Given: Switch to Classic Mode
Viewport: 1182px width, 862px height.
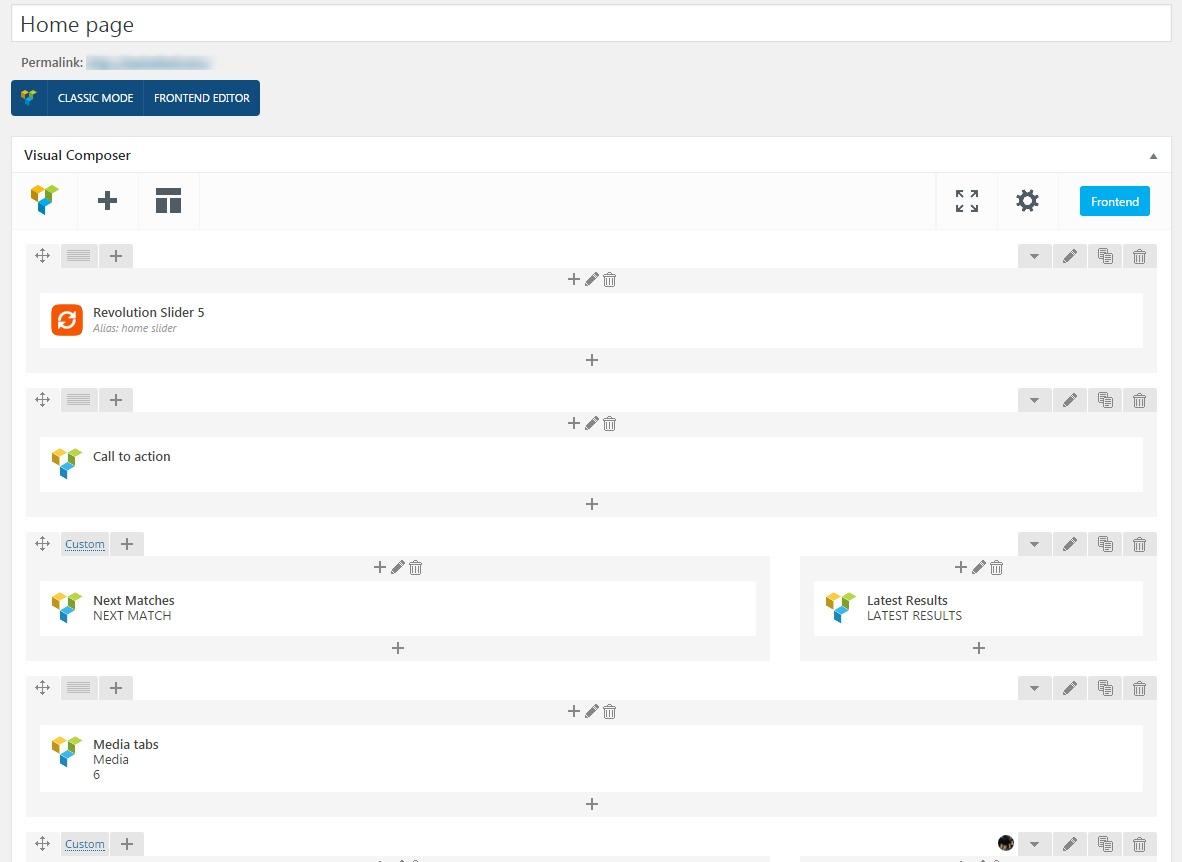Looking at the screenshot, I should pos(95,98).
